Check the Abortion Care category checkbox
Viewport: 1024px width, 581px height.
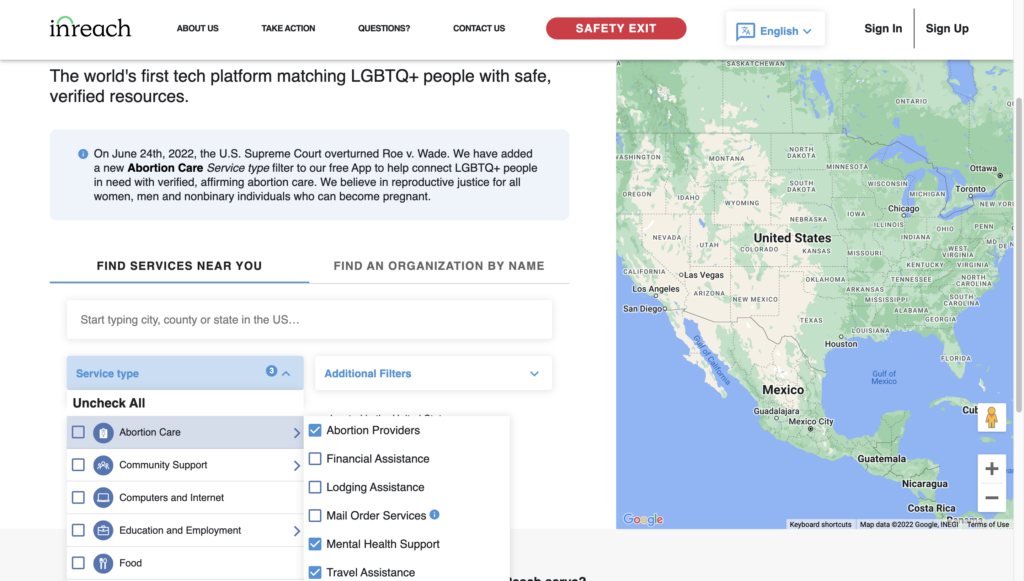pyautogui.click(x=78, y=432)
